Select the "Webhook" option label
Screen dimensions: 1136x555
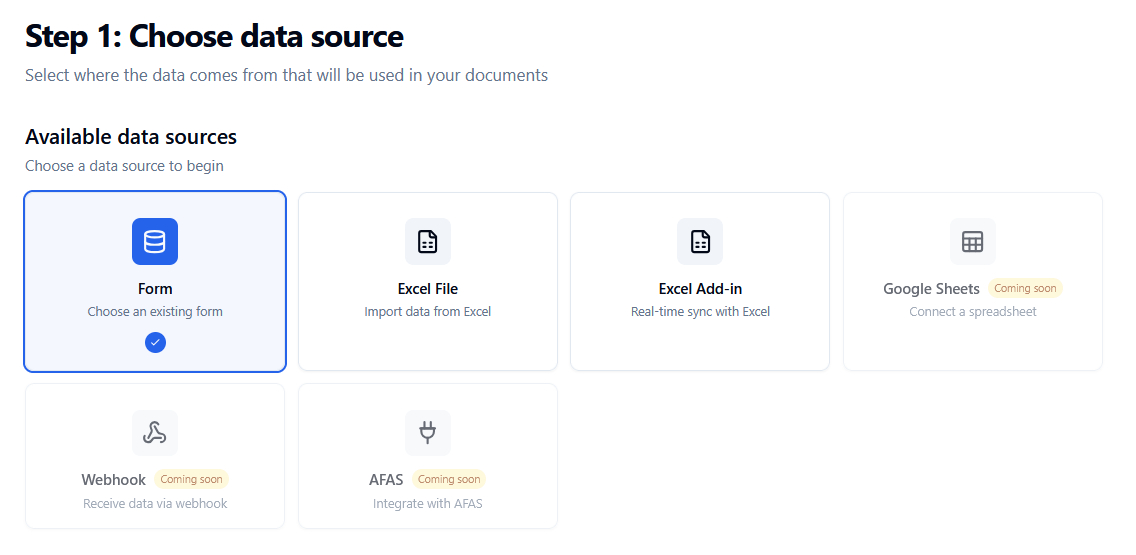pos(114,480)
